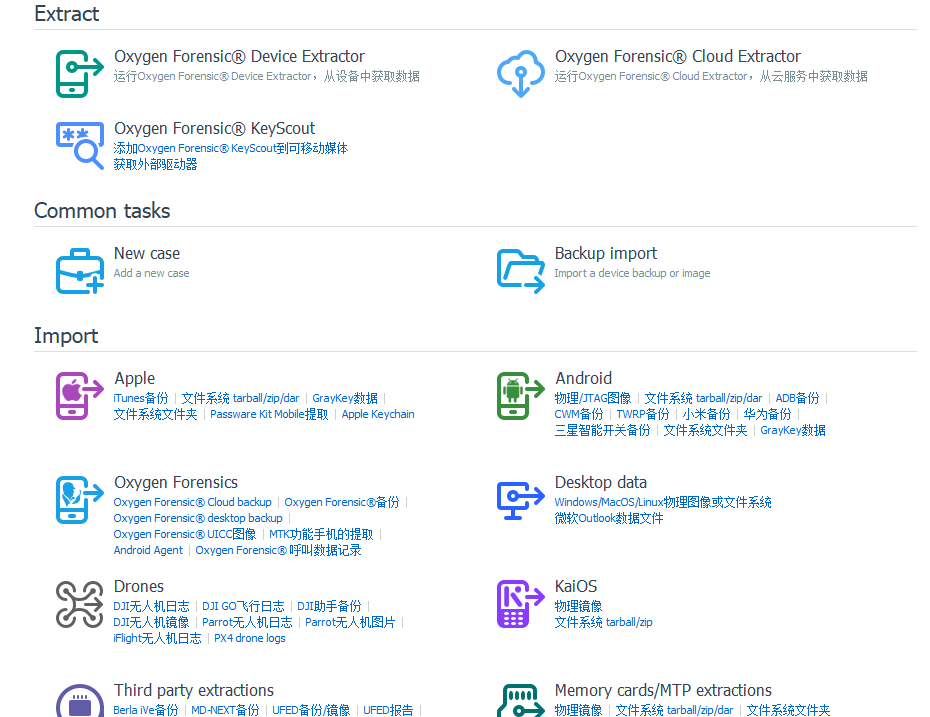The image size is (930, 717).
Task: Click the UFED报告 link
Action: coord(388,710)
